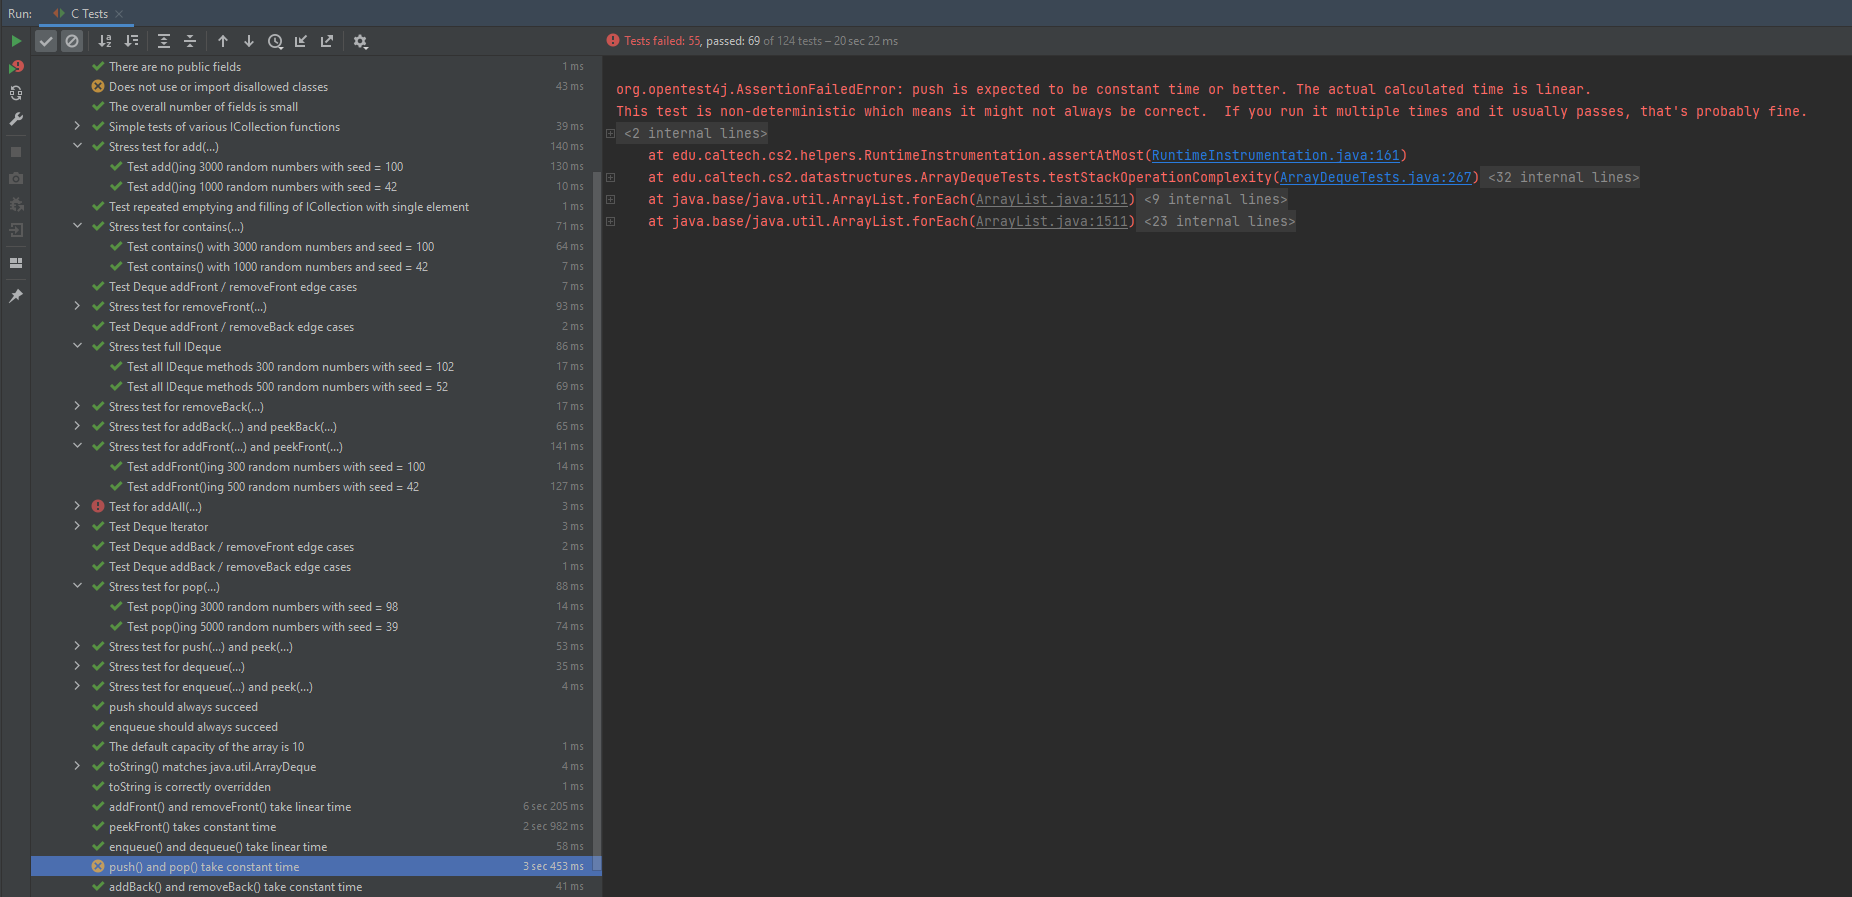This screenshot has height=897, width=1852.
Task: Sort tests by duration
Action: click(131, 41)
